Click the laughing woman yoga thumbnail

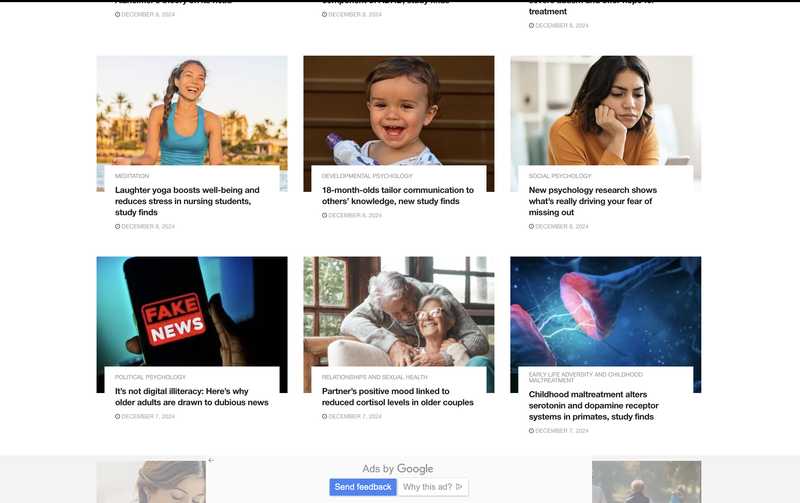[192, 110]
